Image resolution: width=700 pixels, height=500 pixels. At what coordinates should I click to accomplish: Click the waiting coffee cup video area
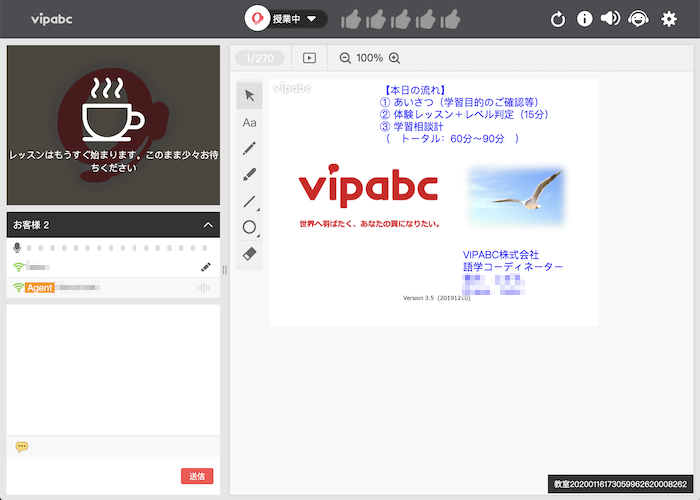click(113, 125)
